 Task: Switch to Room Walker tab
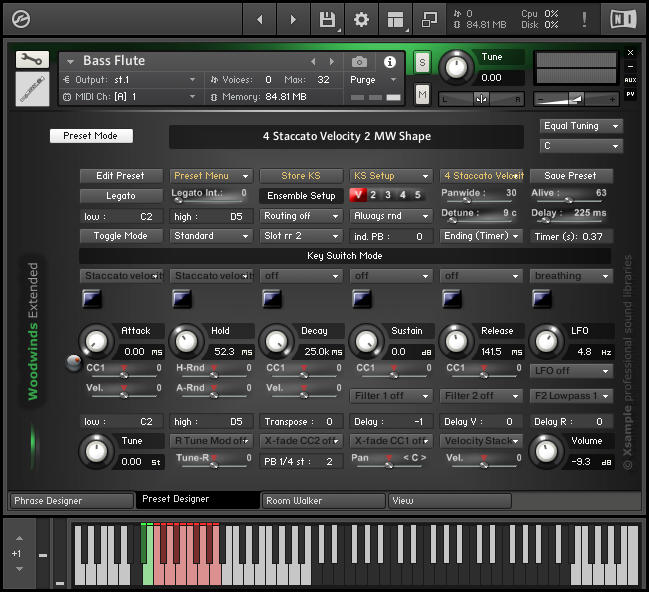tap(324, 501)
